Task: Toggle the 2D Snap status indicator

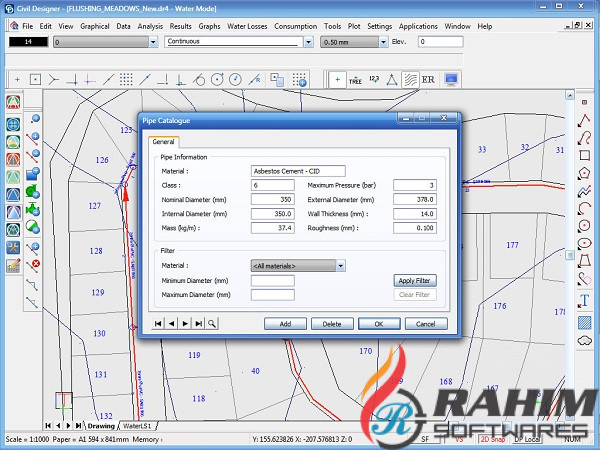Action: (493, 439)
